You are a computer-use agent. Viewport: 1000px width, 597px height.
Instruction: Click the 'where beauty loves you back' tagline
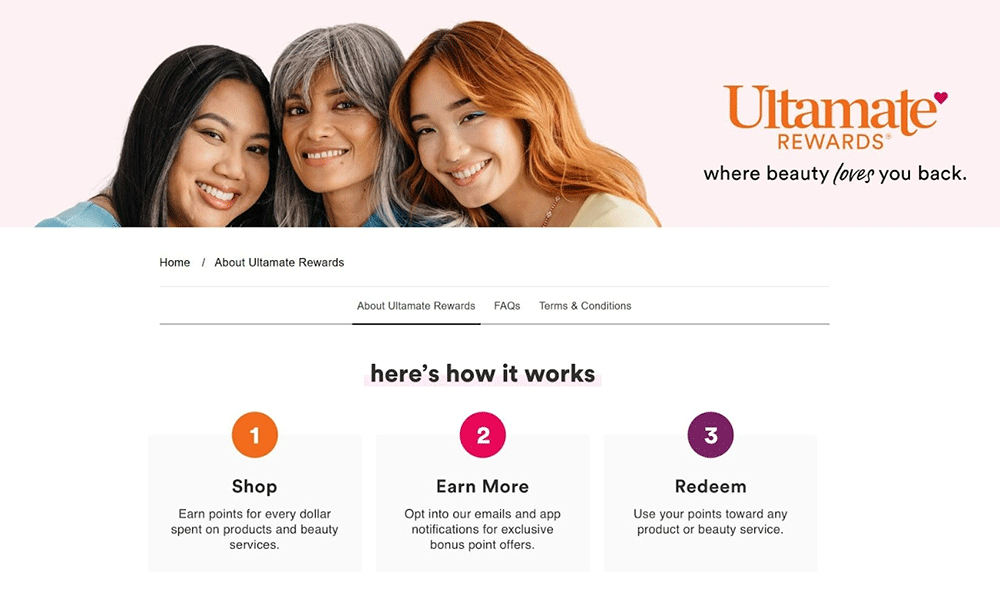click(835, 174)
